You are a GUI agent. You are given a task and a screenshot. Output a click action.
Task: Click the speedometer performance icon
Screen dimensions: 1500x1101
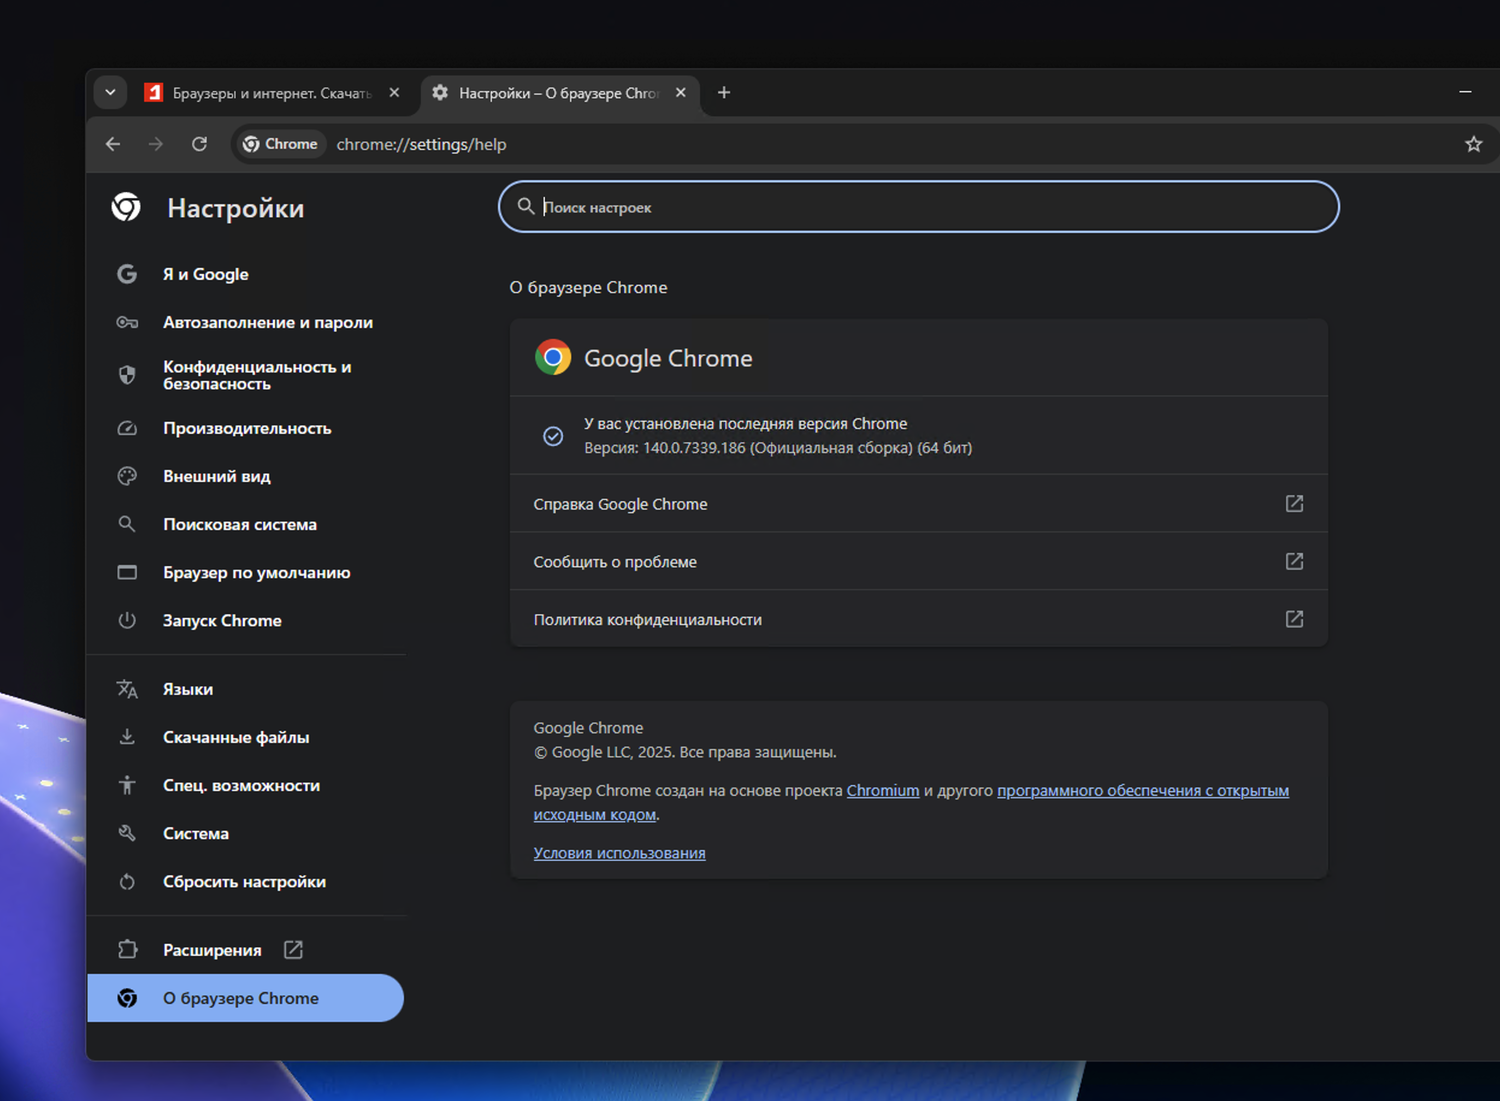[127, 428]
